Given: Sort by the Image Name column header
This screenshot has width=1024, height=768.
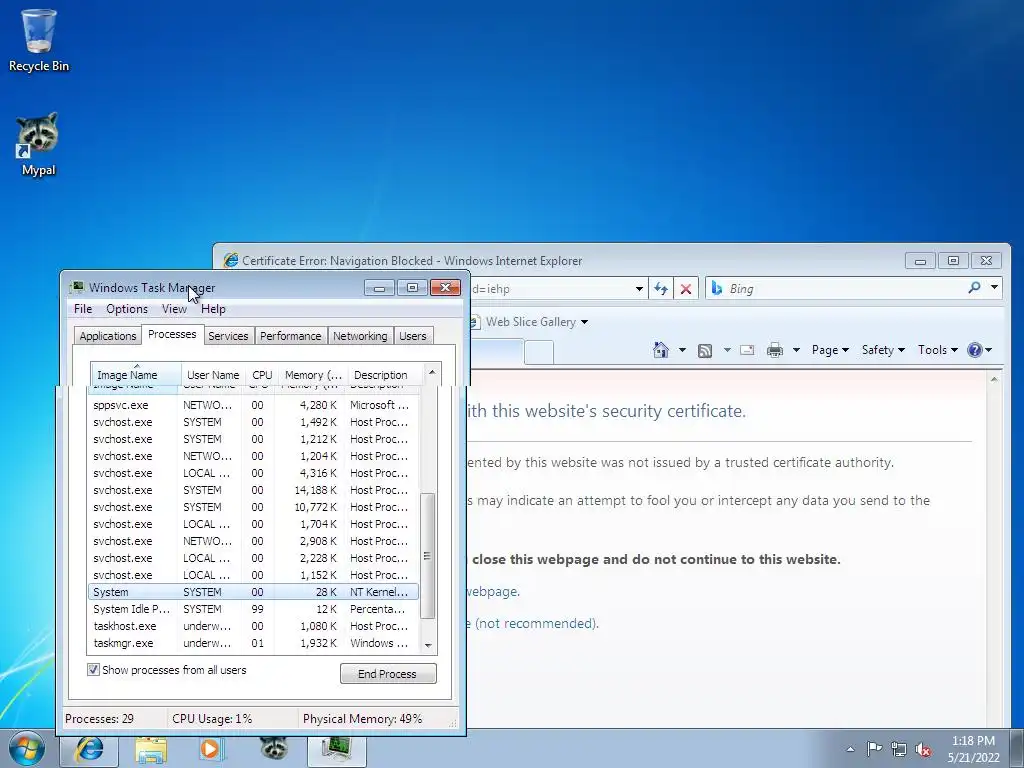Looking at the screenshot, I should coord(136,375).
